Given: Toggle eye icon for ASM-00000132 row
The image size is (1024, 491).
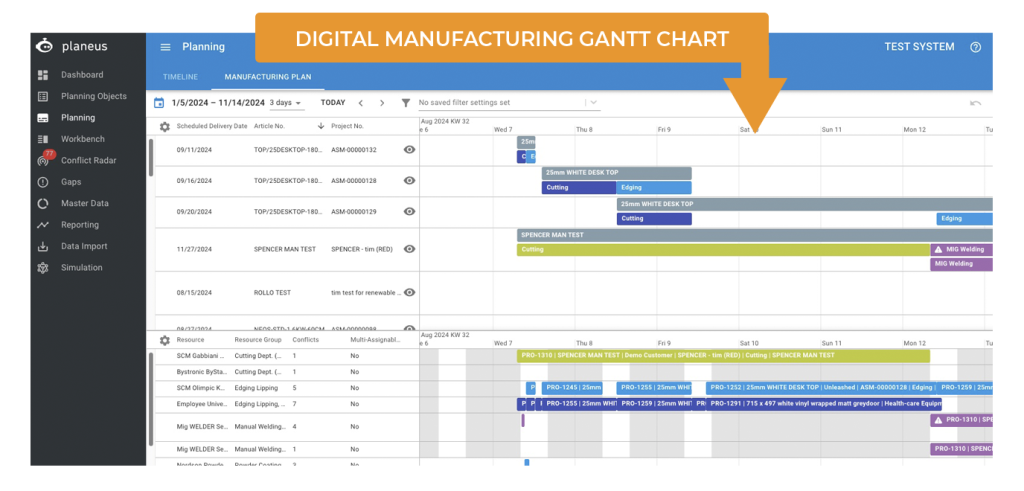Looking at the screenshot, I should click(x=409, y=150).
